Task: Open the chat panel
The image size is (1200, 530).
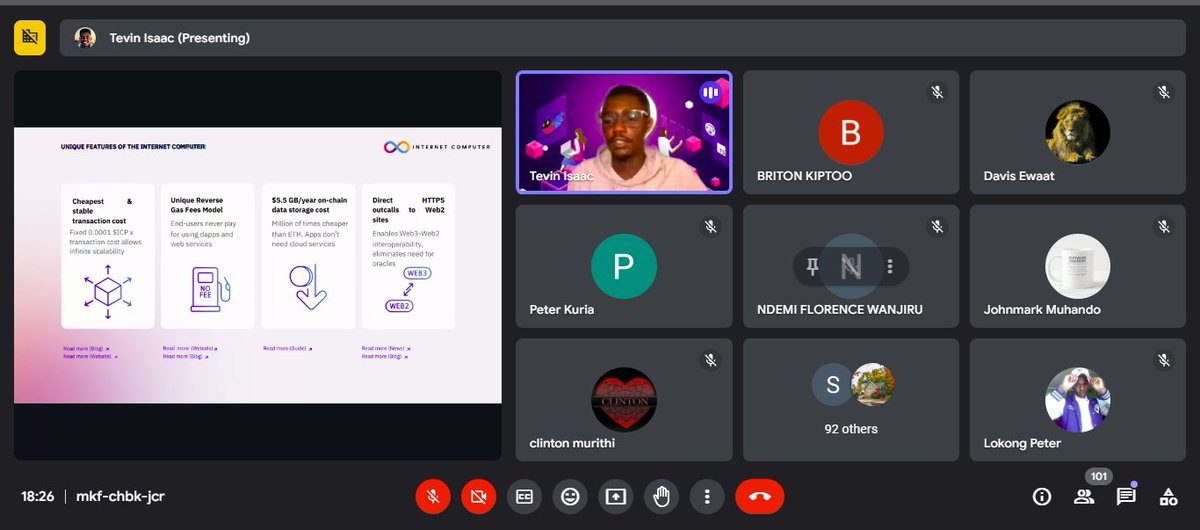Action: click(1126, 496)
